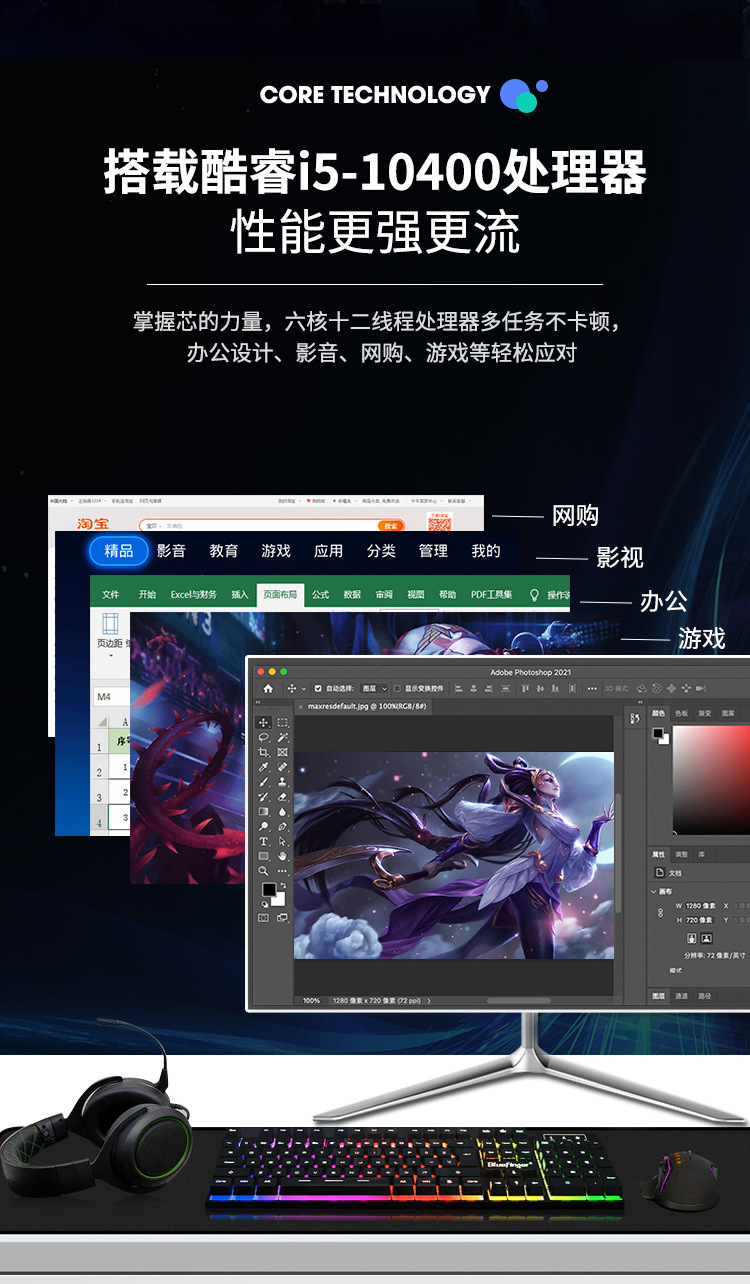
Task: Select the Zoom tool in toolbox
Action: coord(263,871)
